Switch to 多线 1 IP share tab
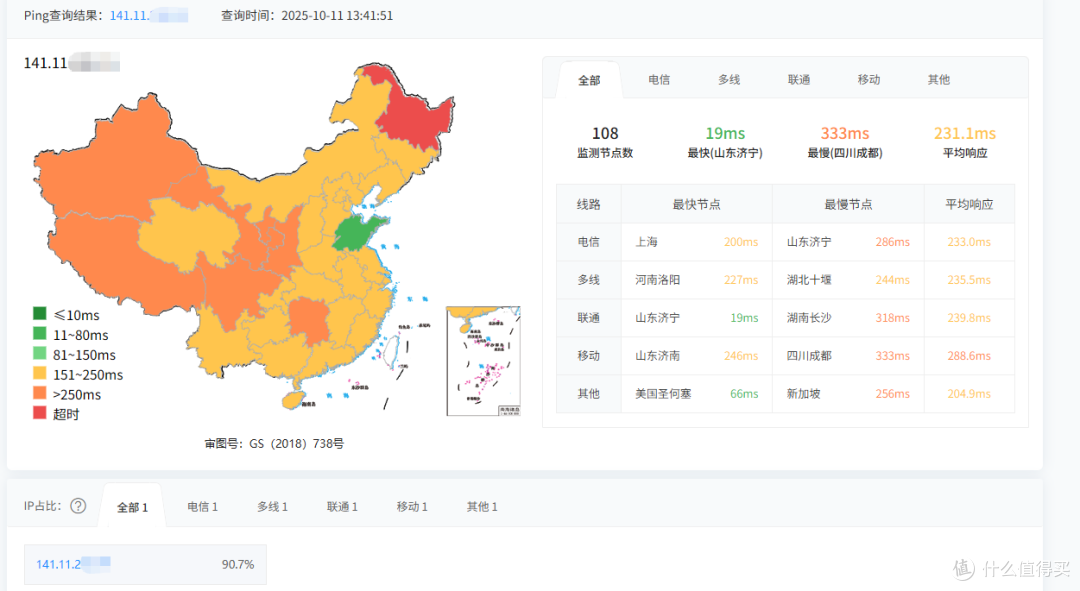Screen dimensions: 1080x591 click(x=272, y=506)
